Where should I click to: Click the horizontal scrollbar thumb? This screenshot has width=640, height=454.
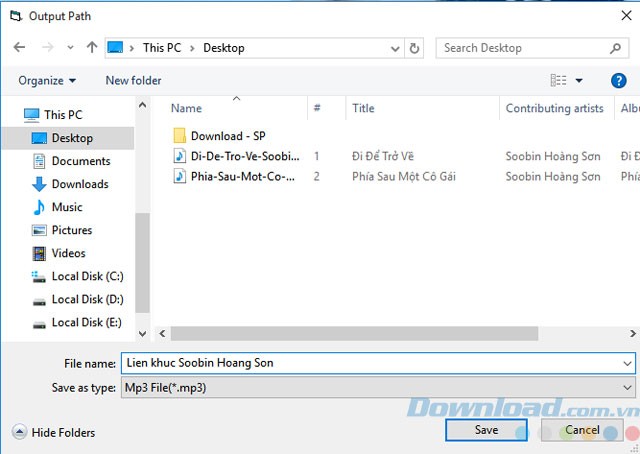click(x=354, y=334)
